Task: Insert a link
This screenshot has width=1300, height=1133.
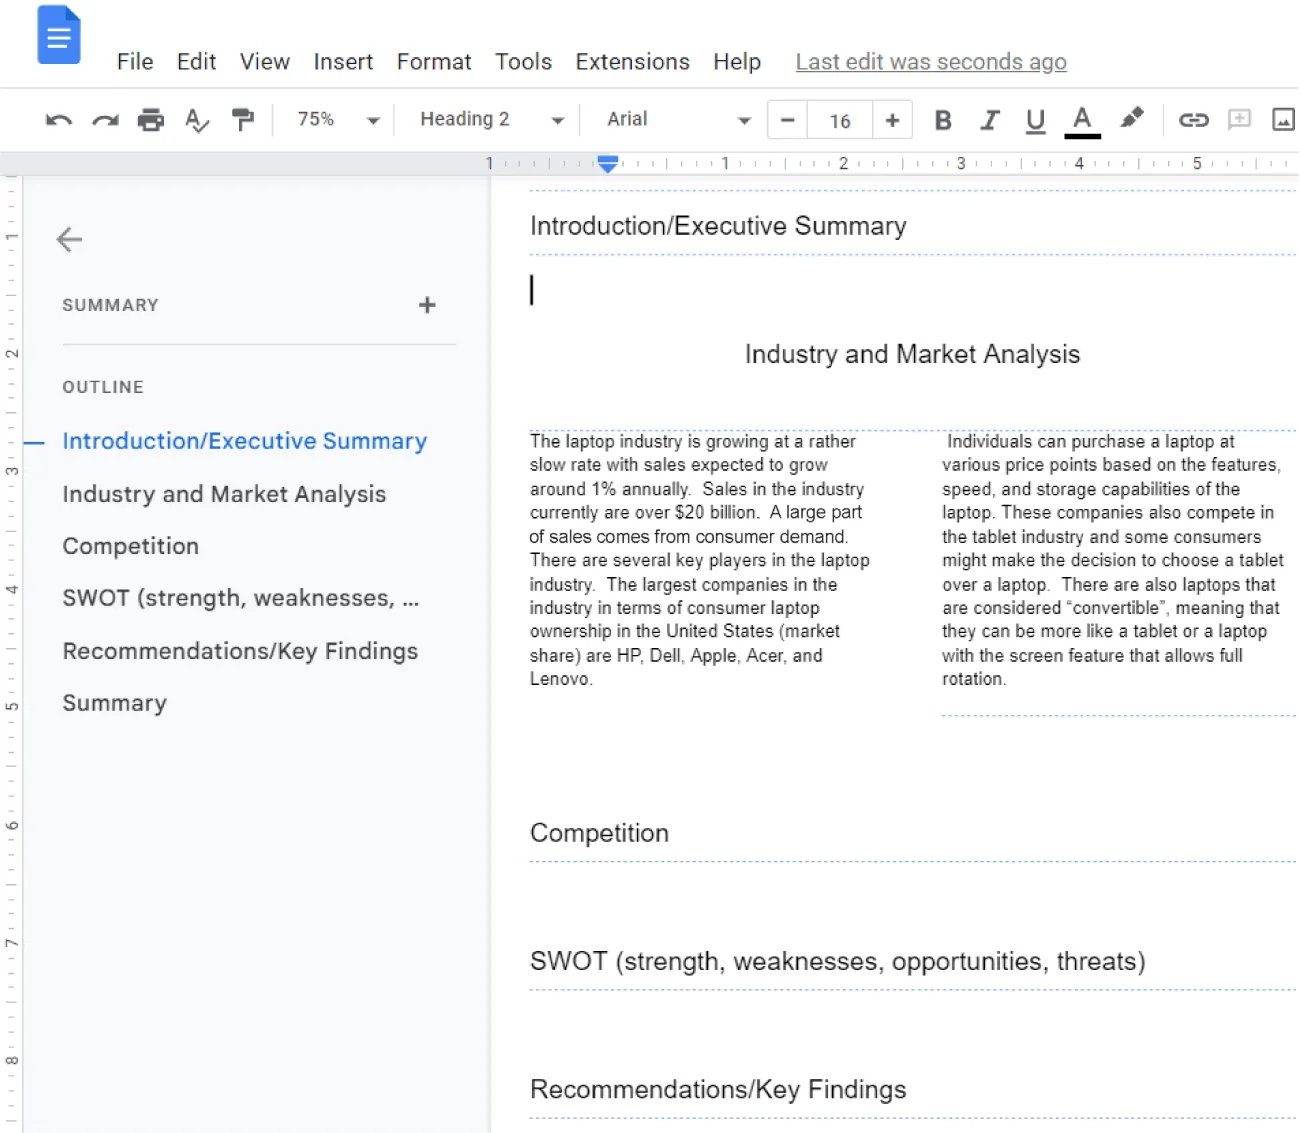Action: click(1193, 119)
